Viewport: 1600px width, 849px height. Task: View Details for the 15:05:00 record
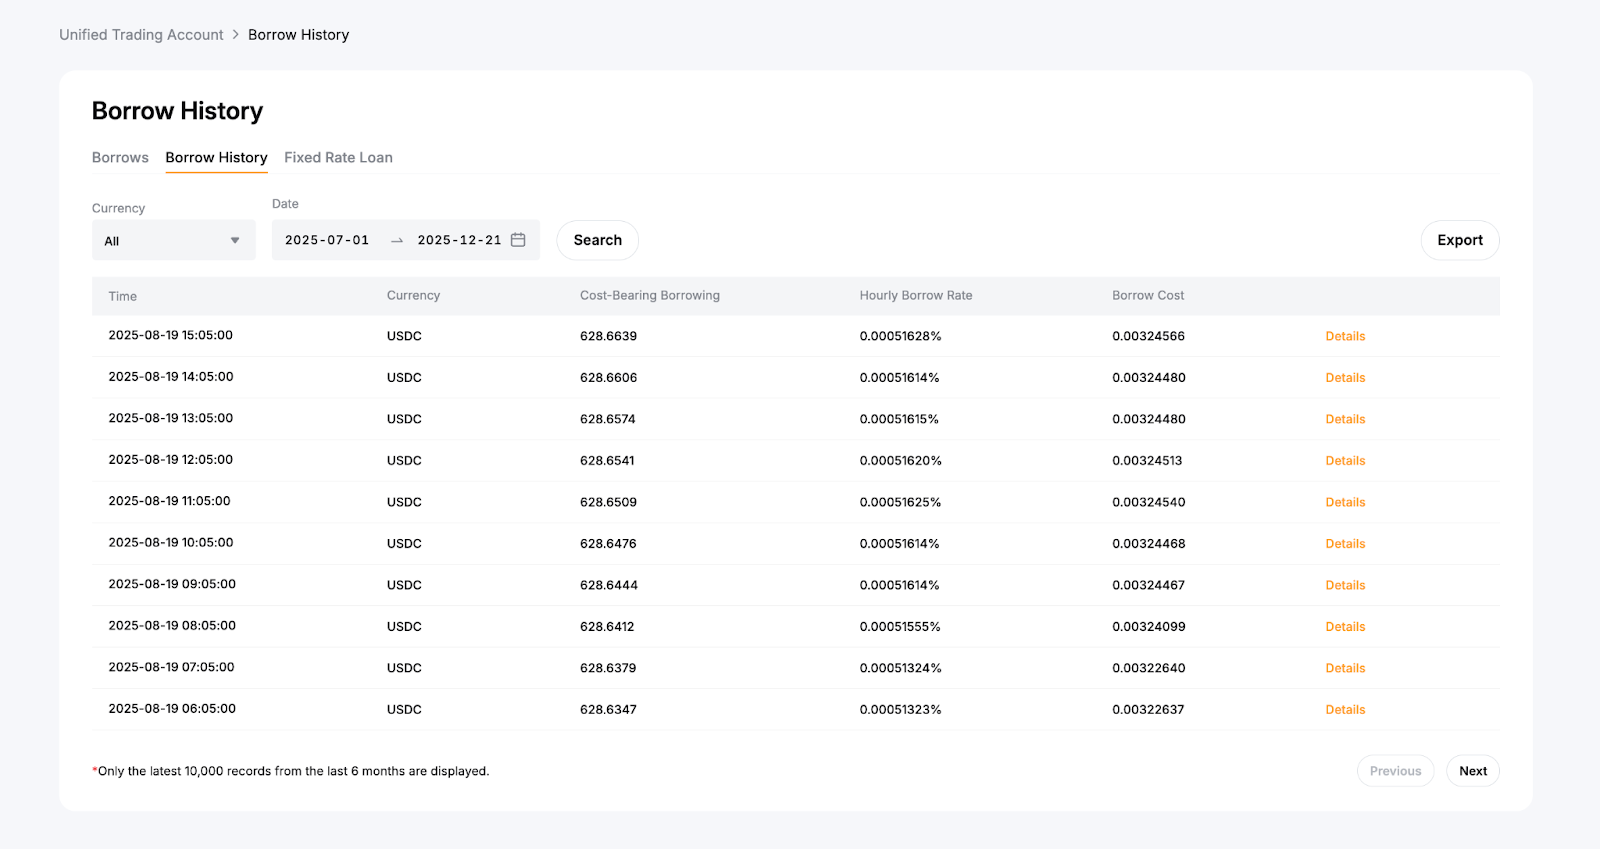1345,337
